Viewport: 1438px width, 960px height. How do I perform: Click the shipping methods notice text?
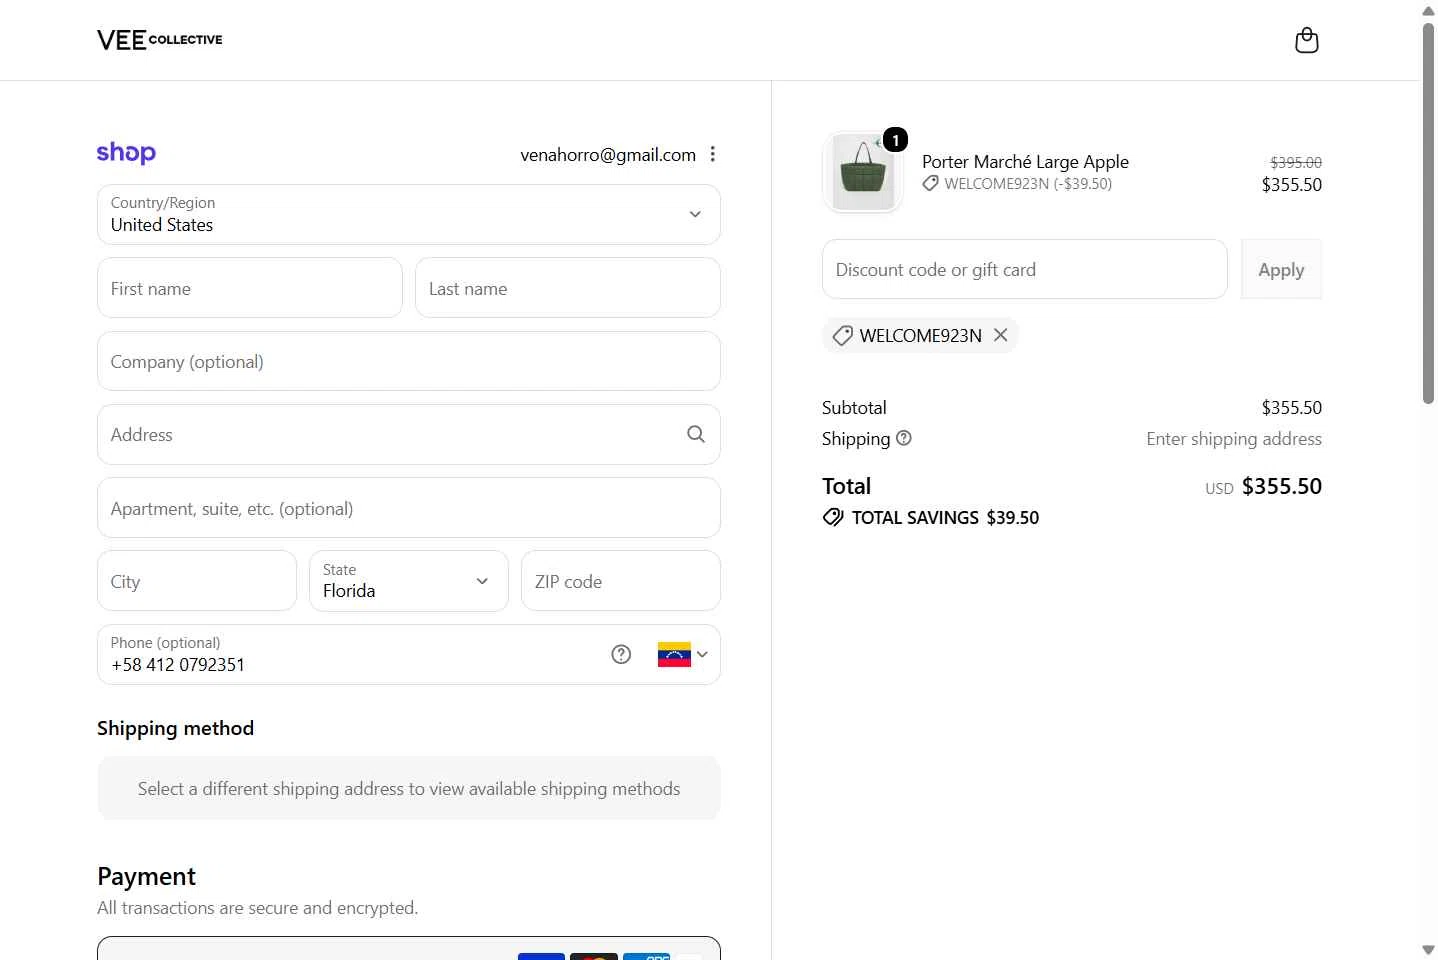click(409, 788)
